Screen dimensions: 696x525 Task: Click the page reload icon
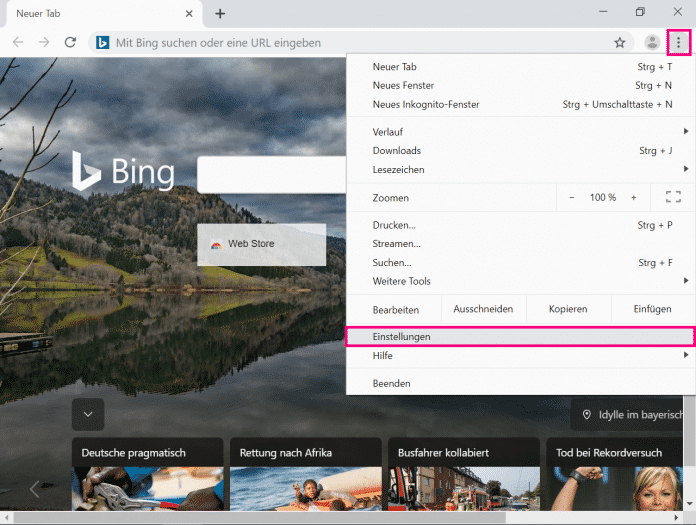(x=70, y=43)
